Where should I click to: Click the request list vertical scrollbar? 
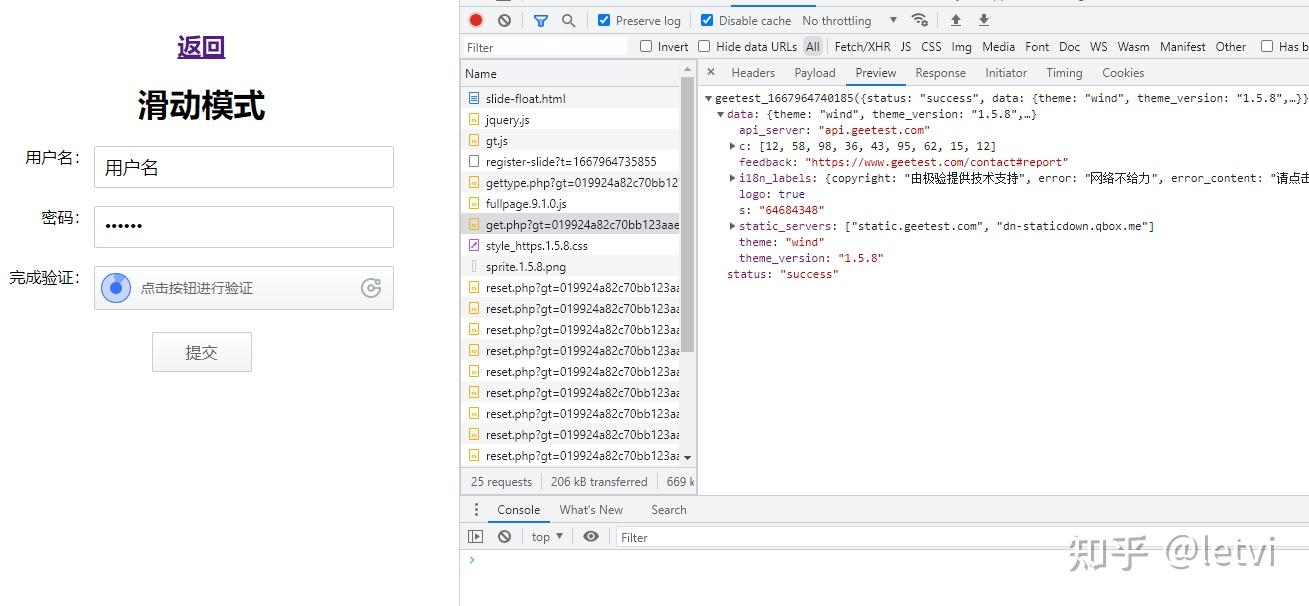click(x=687, y=215)
